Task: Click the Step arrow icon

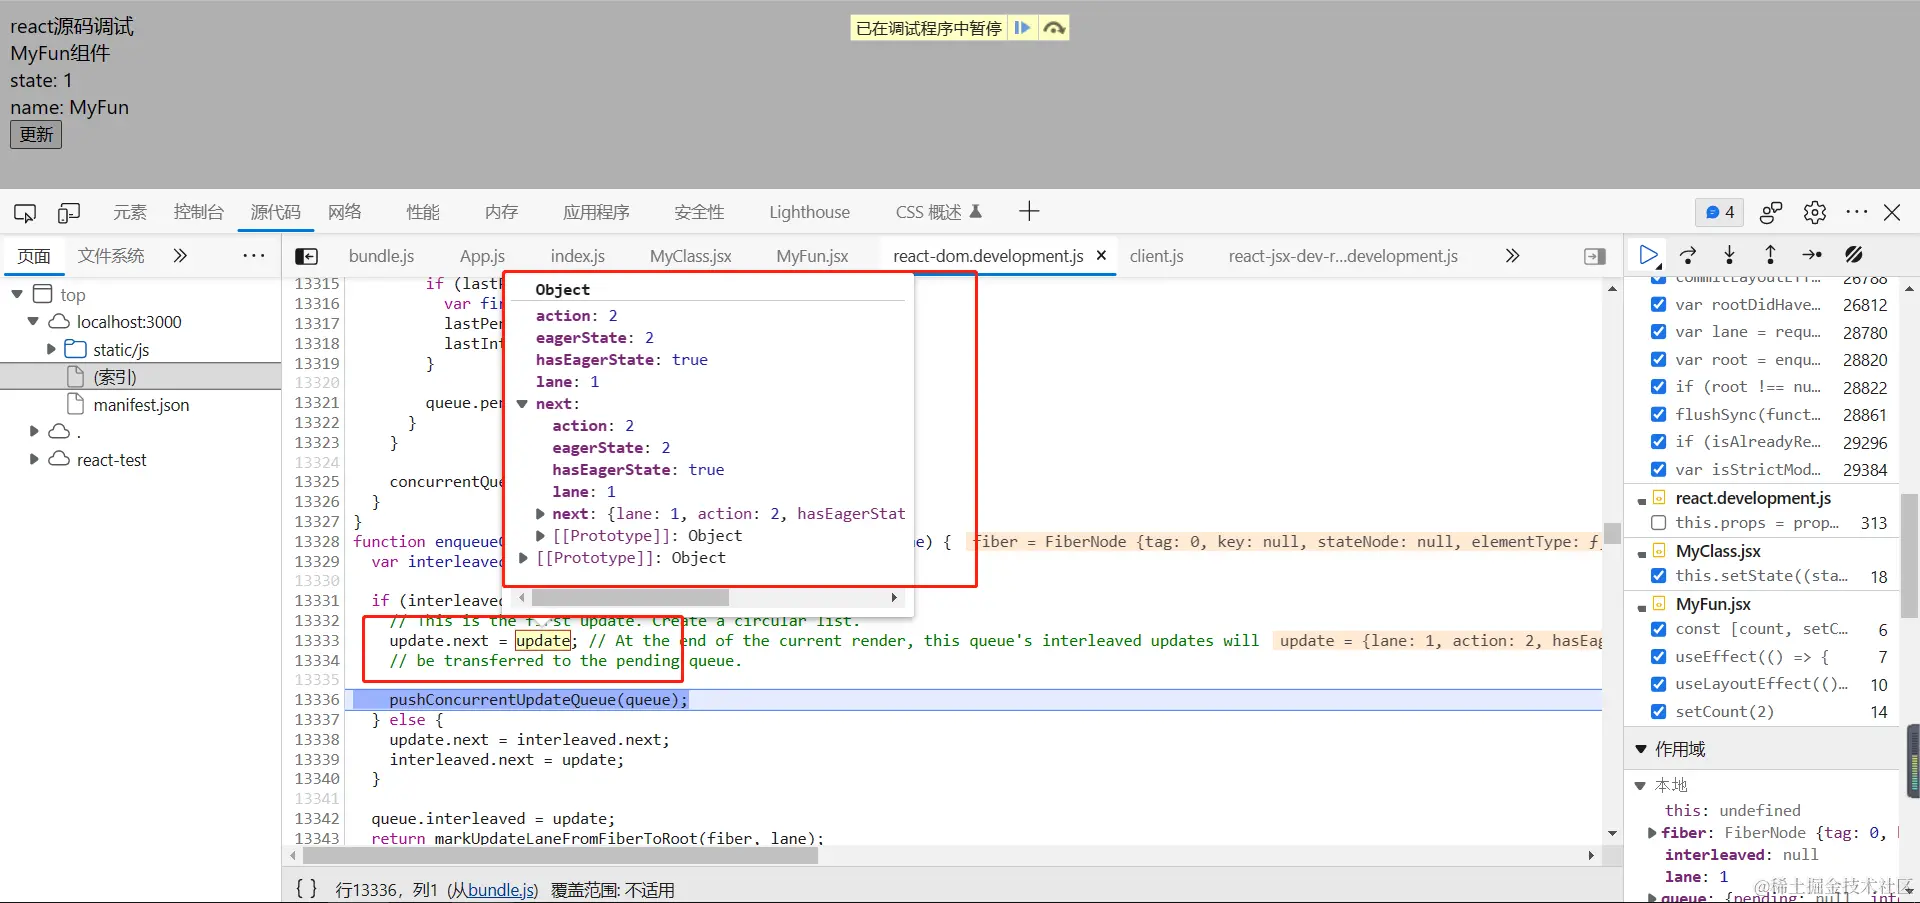Action: pyautogui.click(x=1812, y=255)
